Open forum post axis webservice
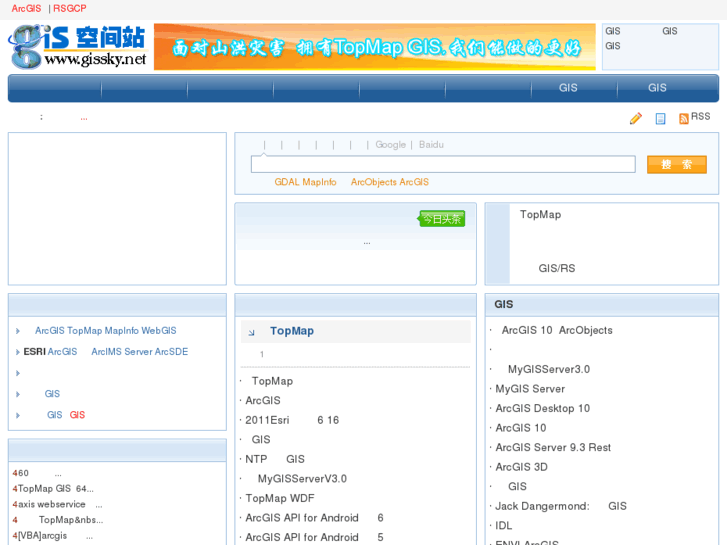 point(60,504)
